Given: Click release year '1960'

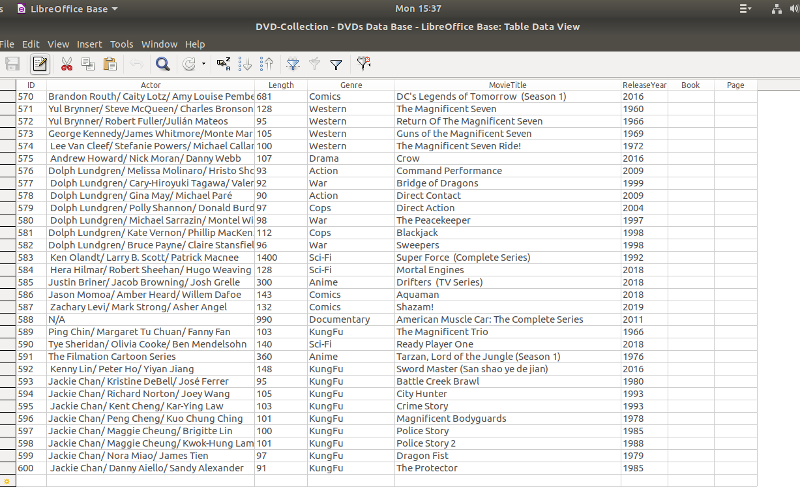Looking at the screenshot, I should tap(644, 109).
